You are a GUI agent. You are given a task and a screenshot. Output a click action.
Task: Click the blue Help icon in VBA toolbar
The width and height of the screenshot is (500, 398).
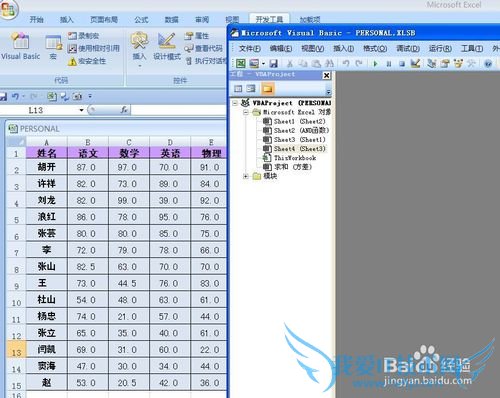coord(488,63)
